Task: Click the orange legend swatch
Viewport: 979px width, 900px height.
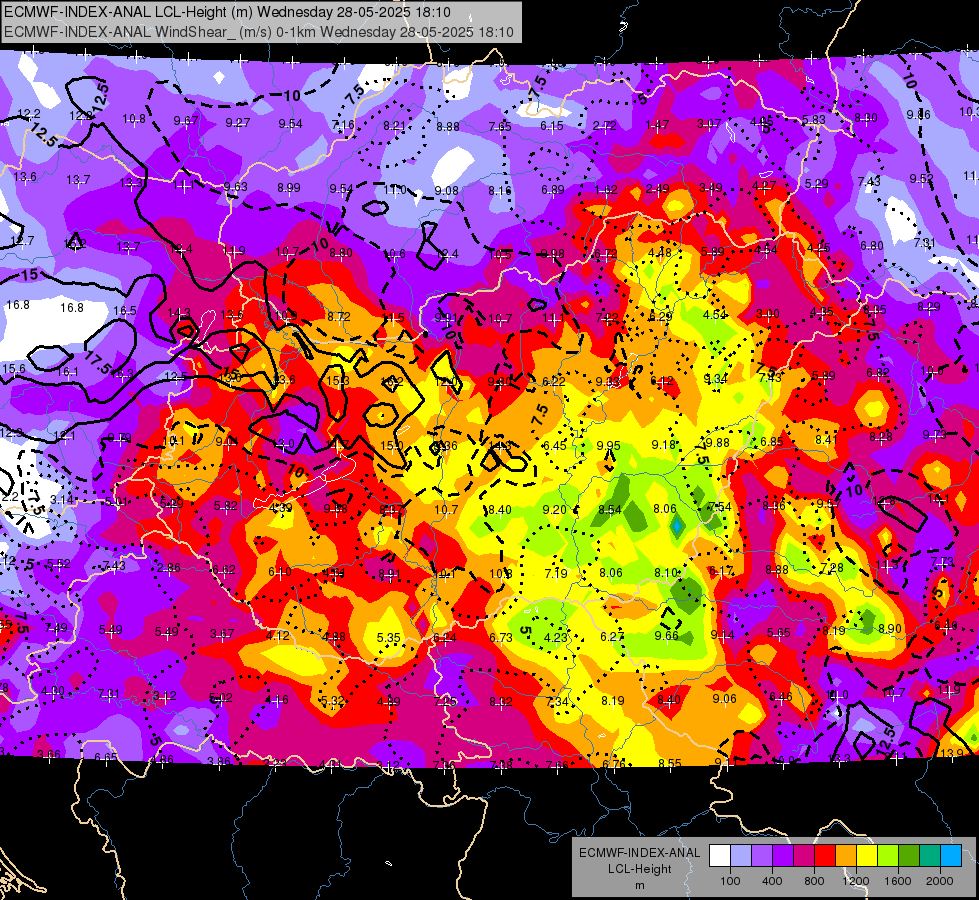Action: tap(846, 855)
